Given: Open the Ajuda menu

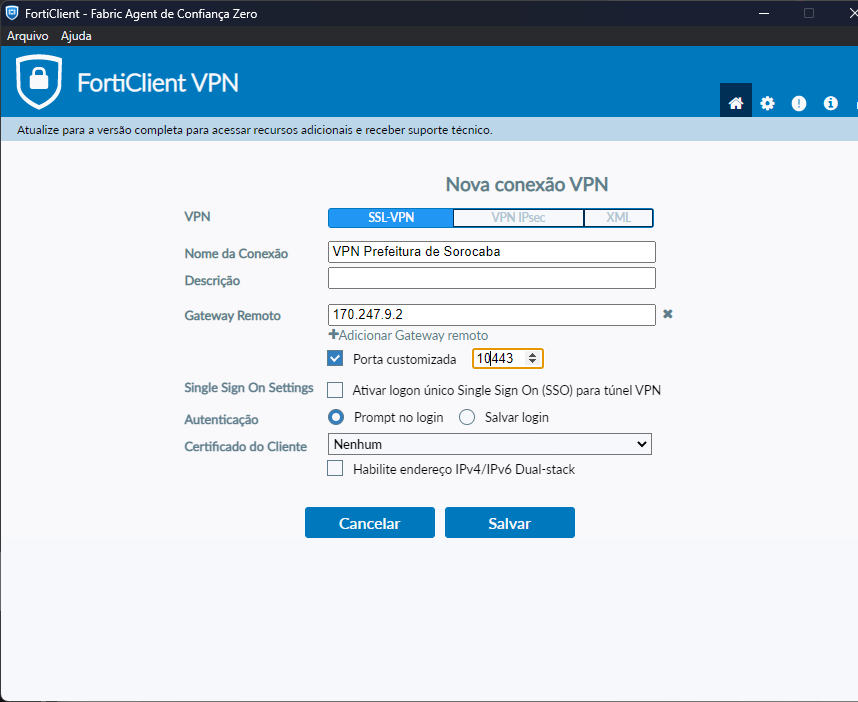Looking at the screenshot, I should pos(76,36).
